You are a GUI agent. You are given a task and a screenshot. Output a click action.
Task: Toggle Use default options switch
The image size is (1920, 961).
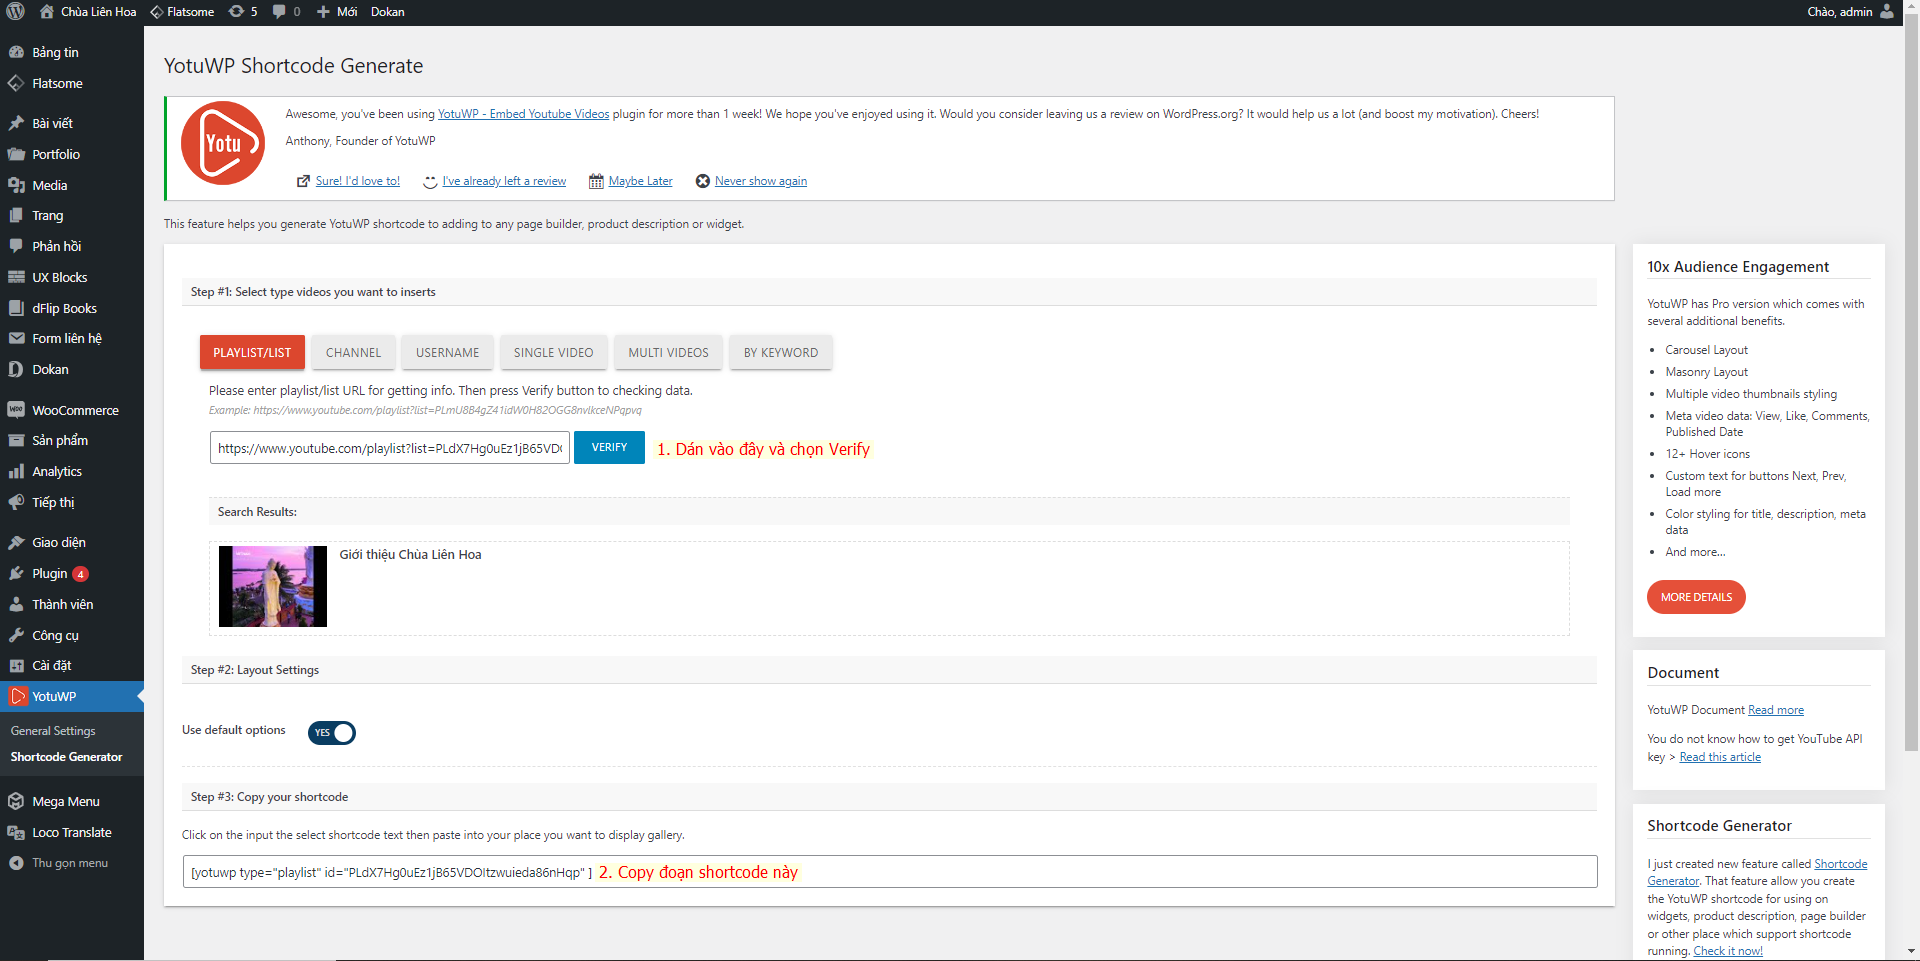[332, 733]
